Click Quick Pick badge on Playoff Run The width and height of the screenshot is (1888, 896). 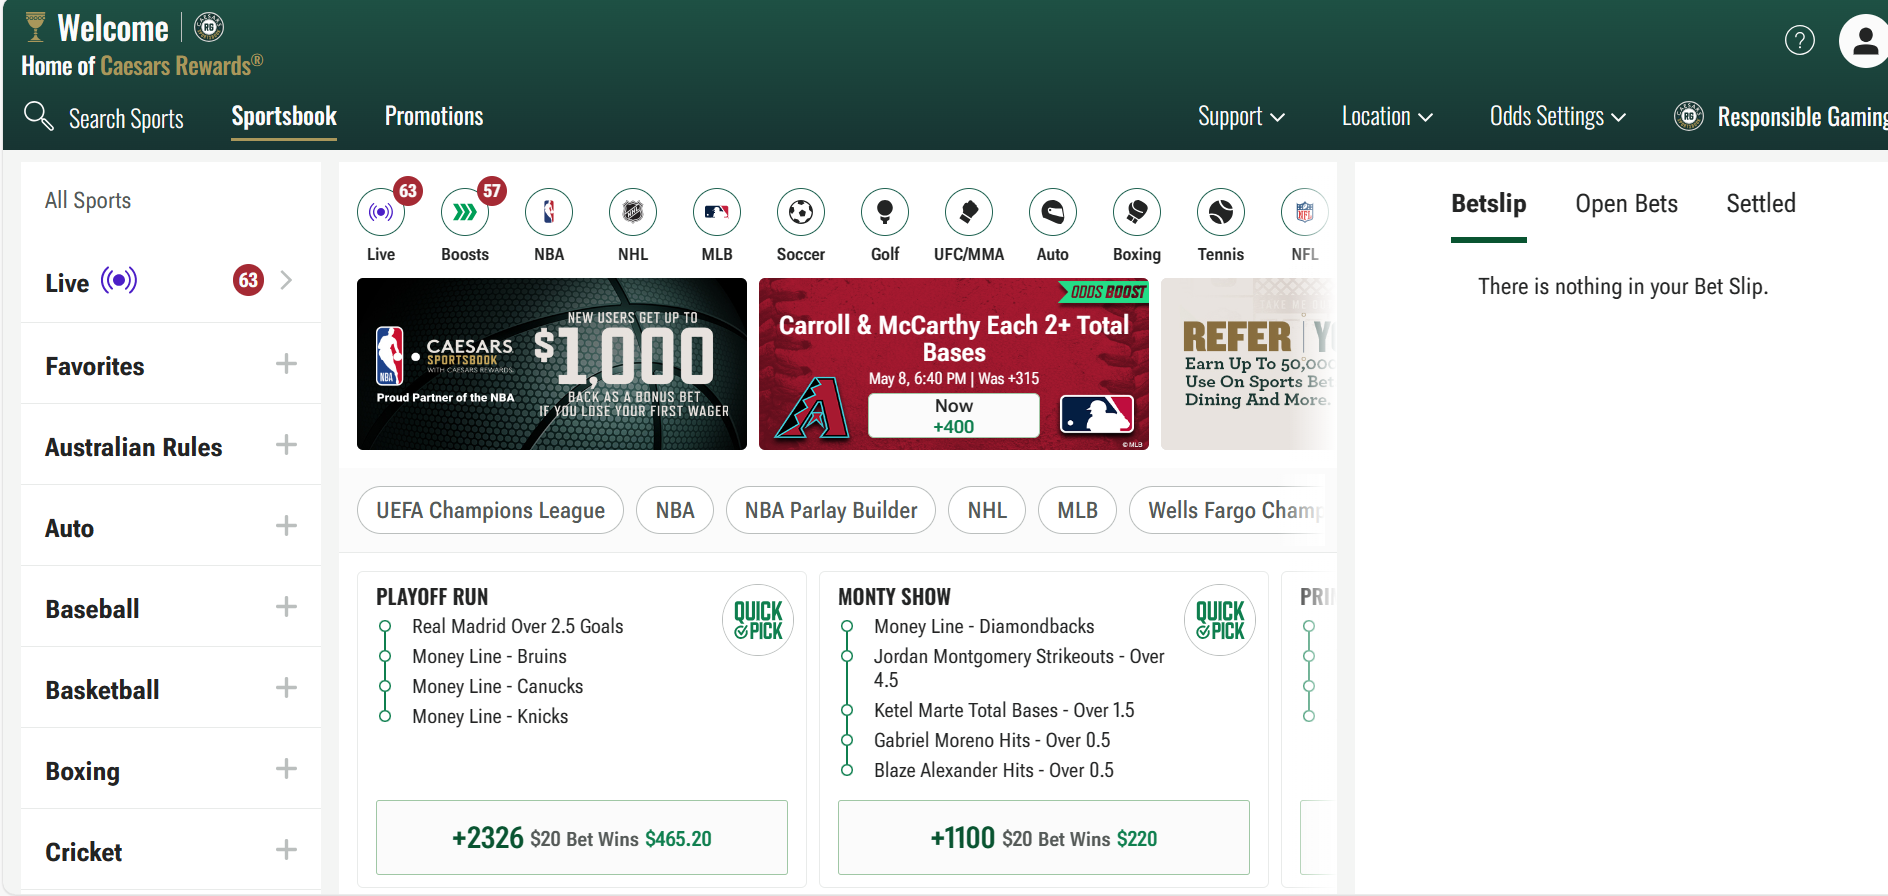click(x=758, y=620)
